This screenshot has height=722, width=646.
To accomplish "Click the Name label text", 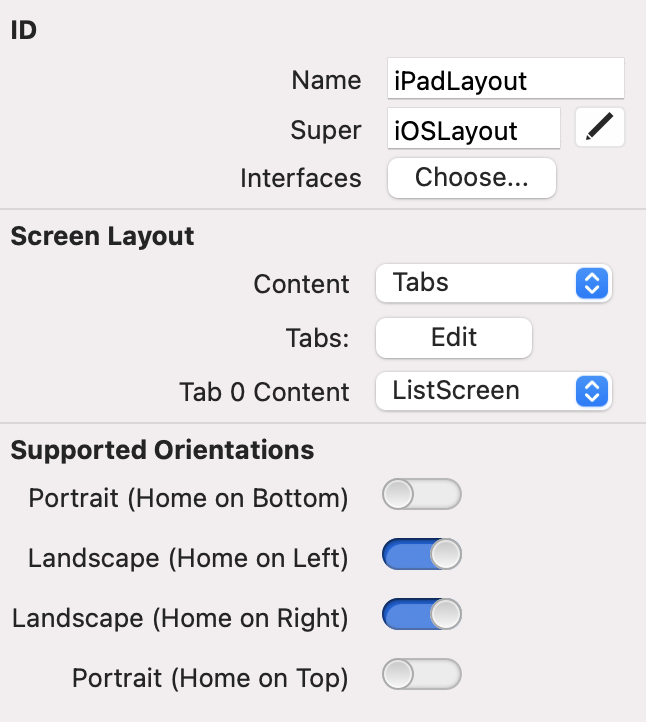I will coord(326,80).
